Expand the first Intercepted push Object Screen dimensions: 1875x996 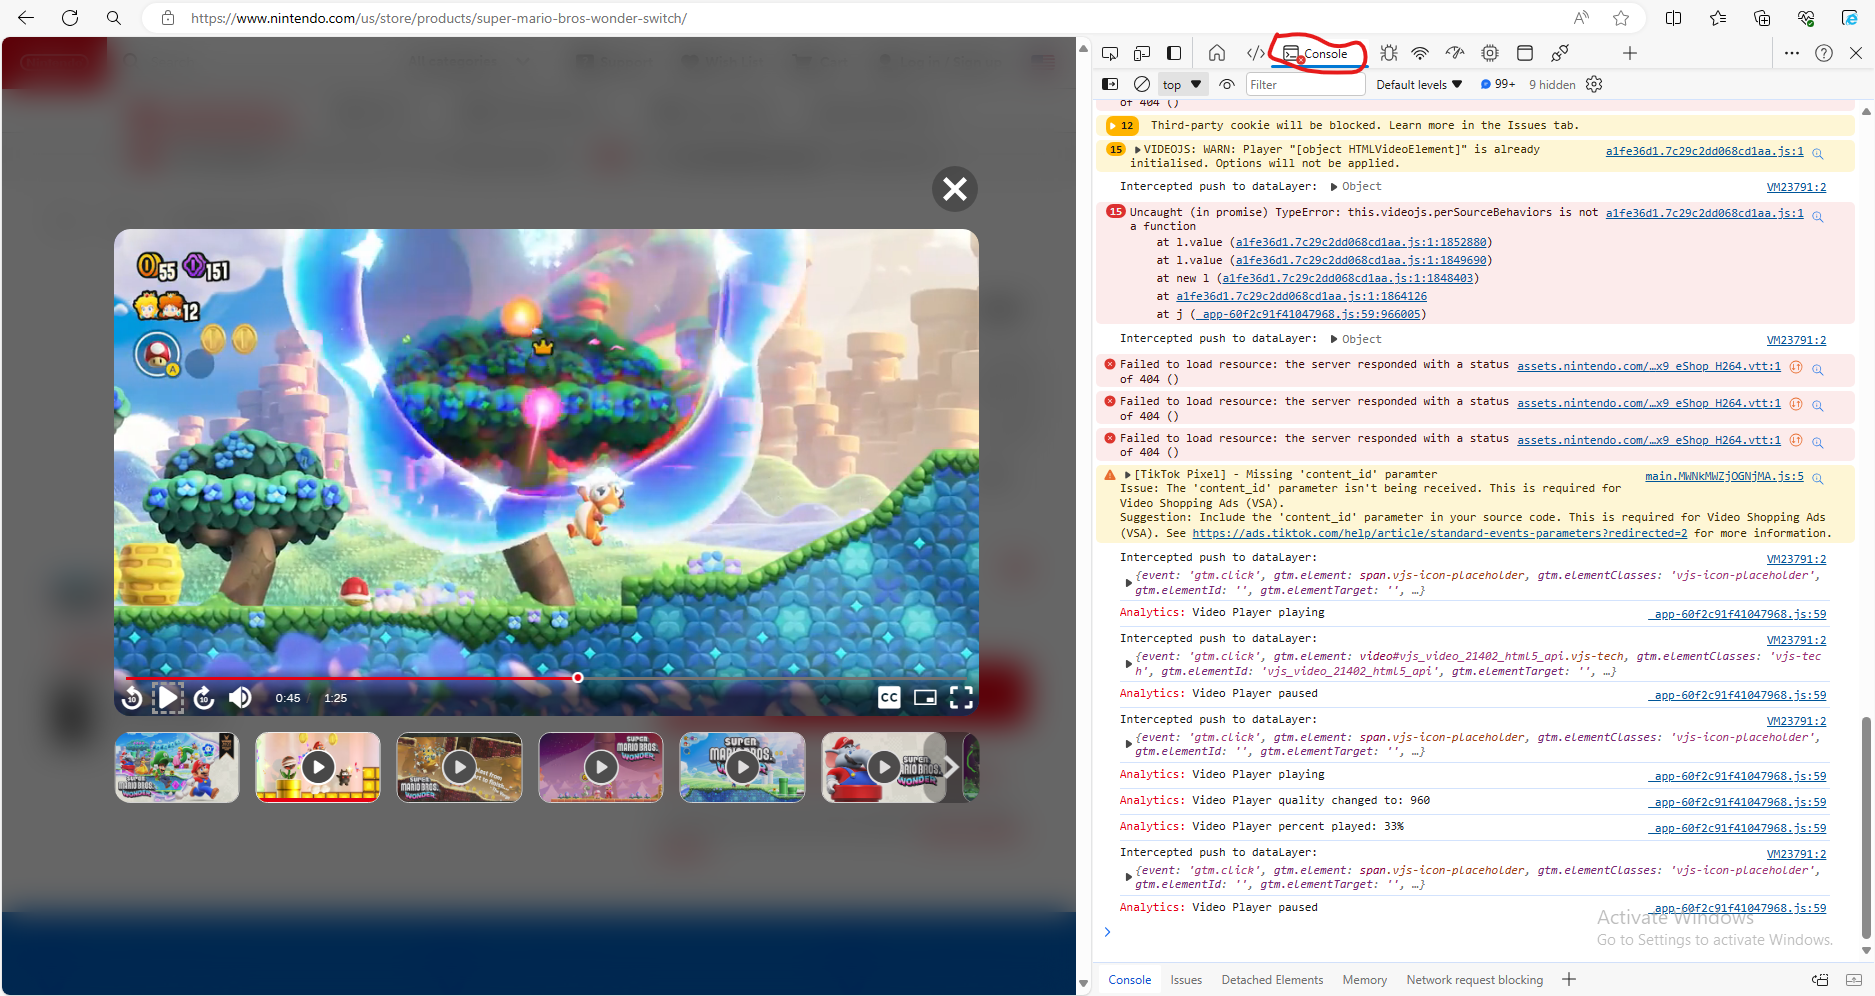tap(1334, 187)
